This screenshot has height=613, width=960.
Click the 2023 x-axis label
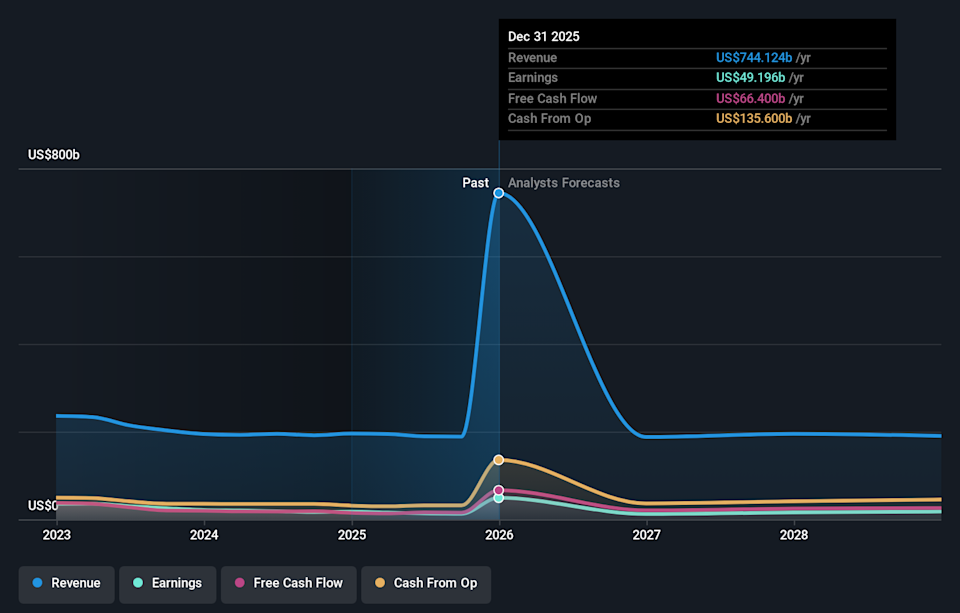(x=57, y=535)
